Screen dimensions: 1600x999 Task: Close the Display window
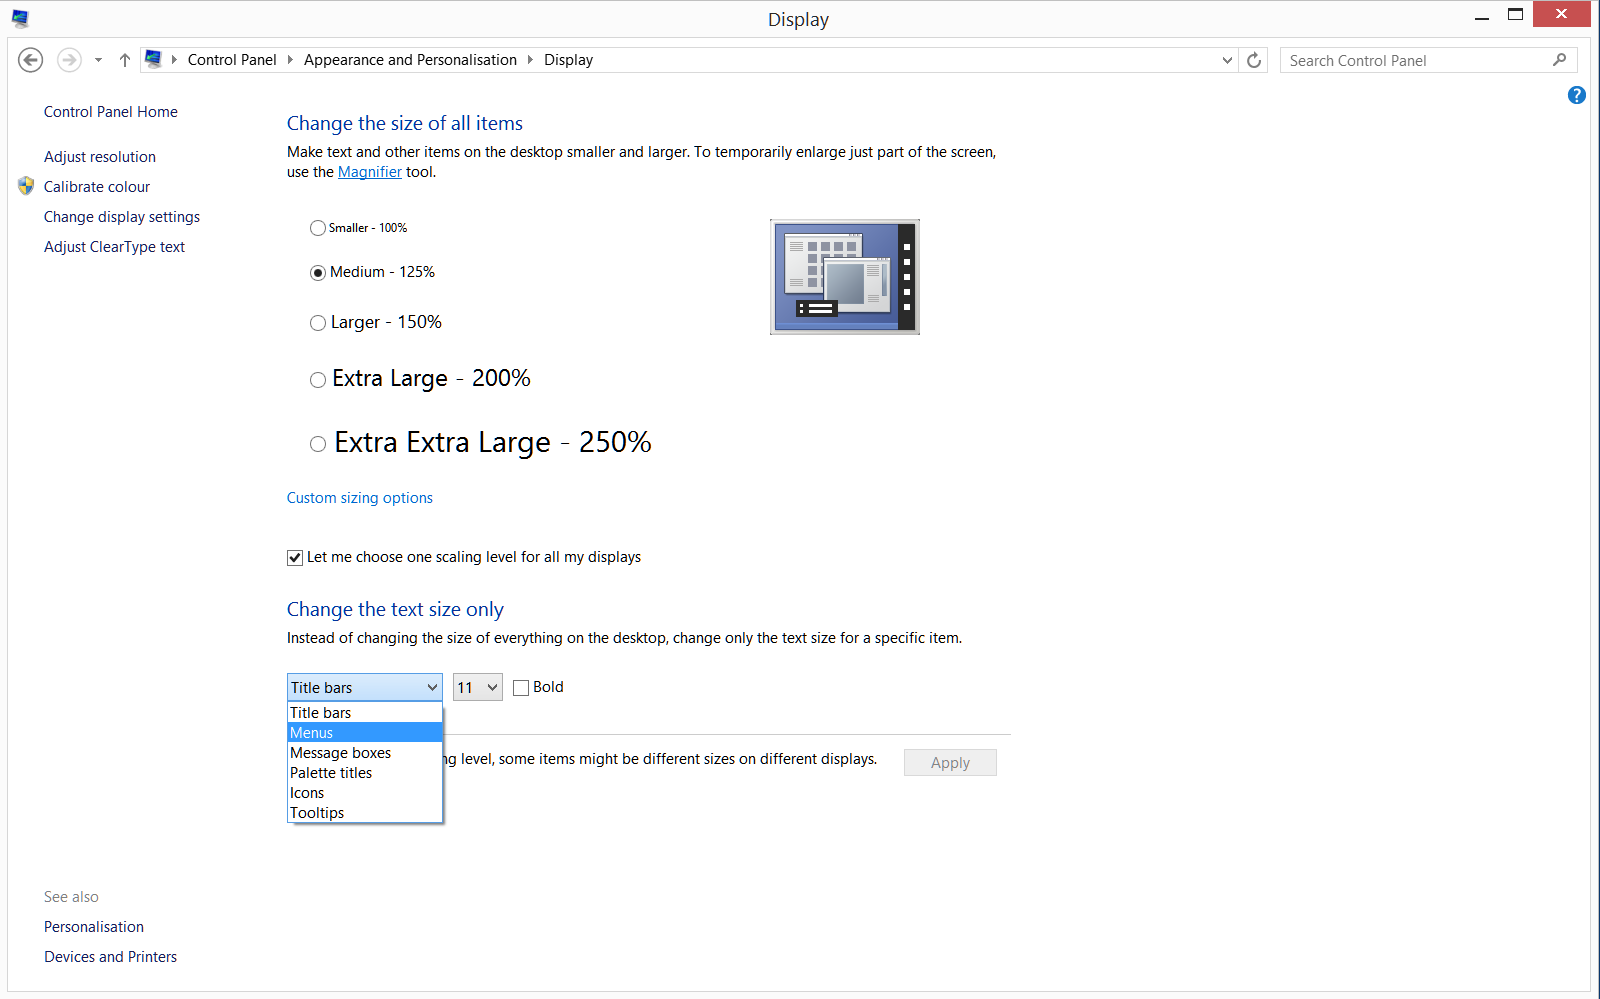point(1562,14)
